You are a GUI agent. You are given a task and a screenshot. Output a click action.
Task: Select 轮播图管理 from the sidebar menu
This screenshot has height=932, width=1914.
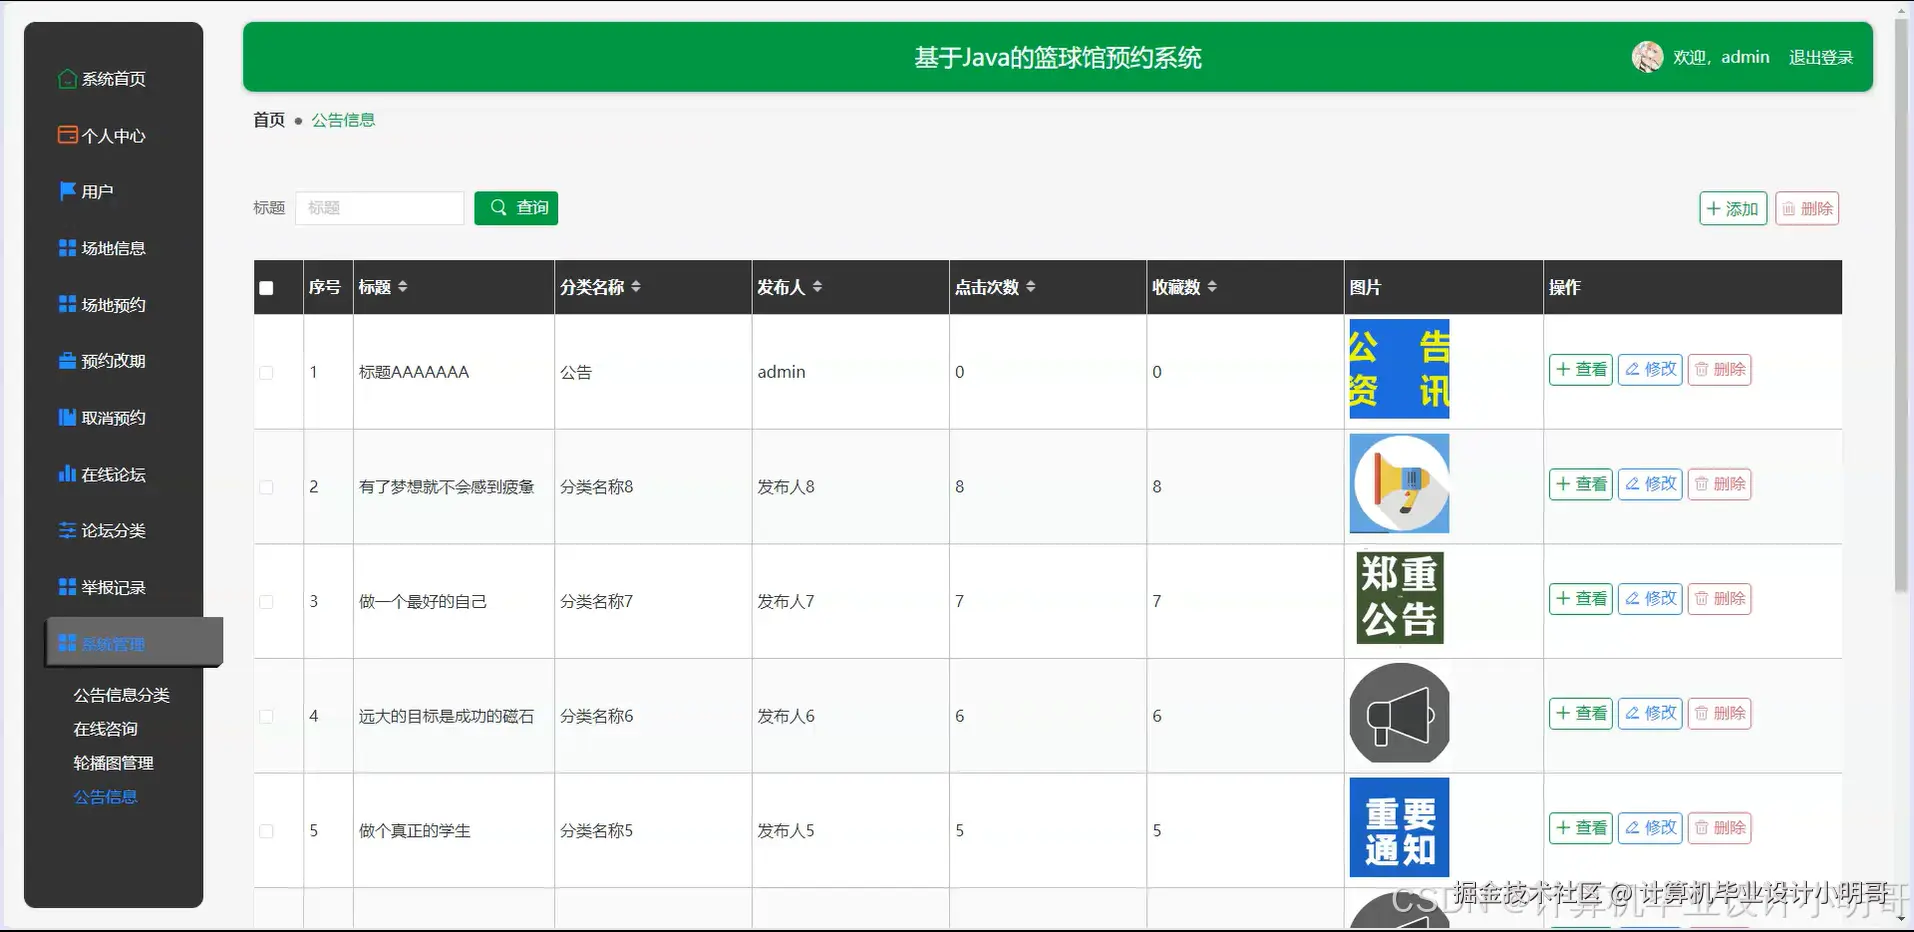pyautogui.click(x=112, y=762)
